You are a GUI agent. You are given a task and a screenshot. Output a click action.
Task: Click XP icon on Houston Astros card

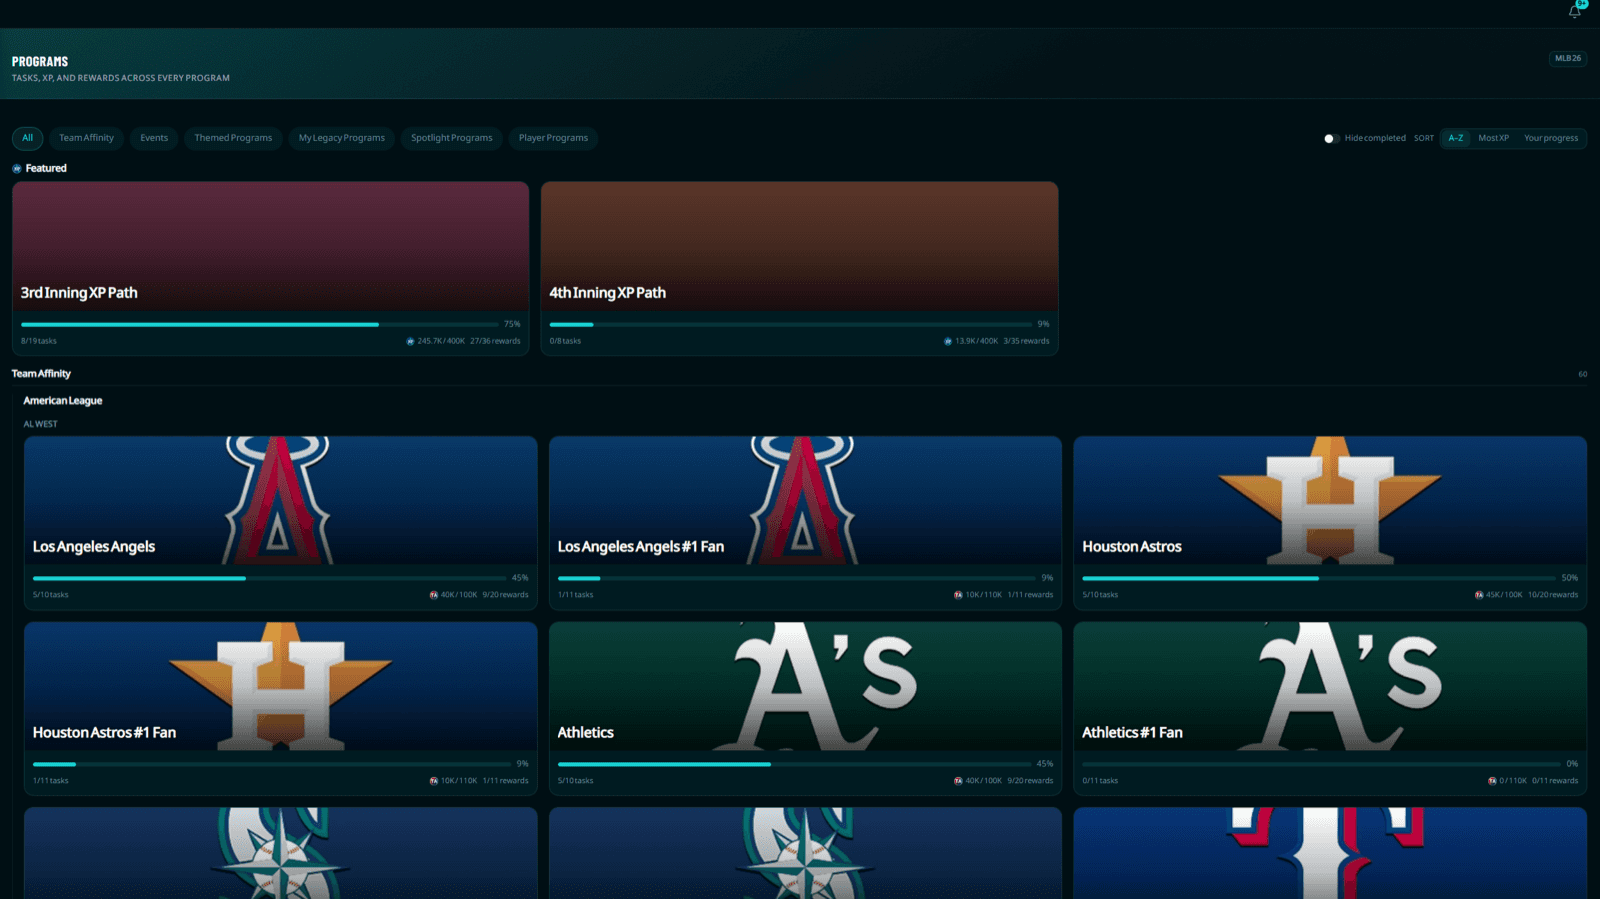tap(1479, 595)
